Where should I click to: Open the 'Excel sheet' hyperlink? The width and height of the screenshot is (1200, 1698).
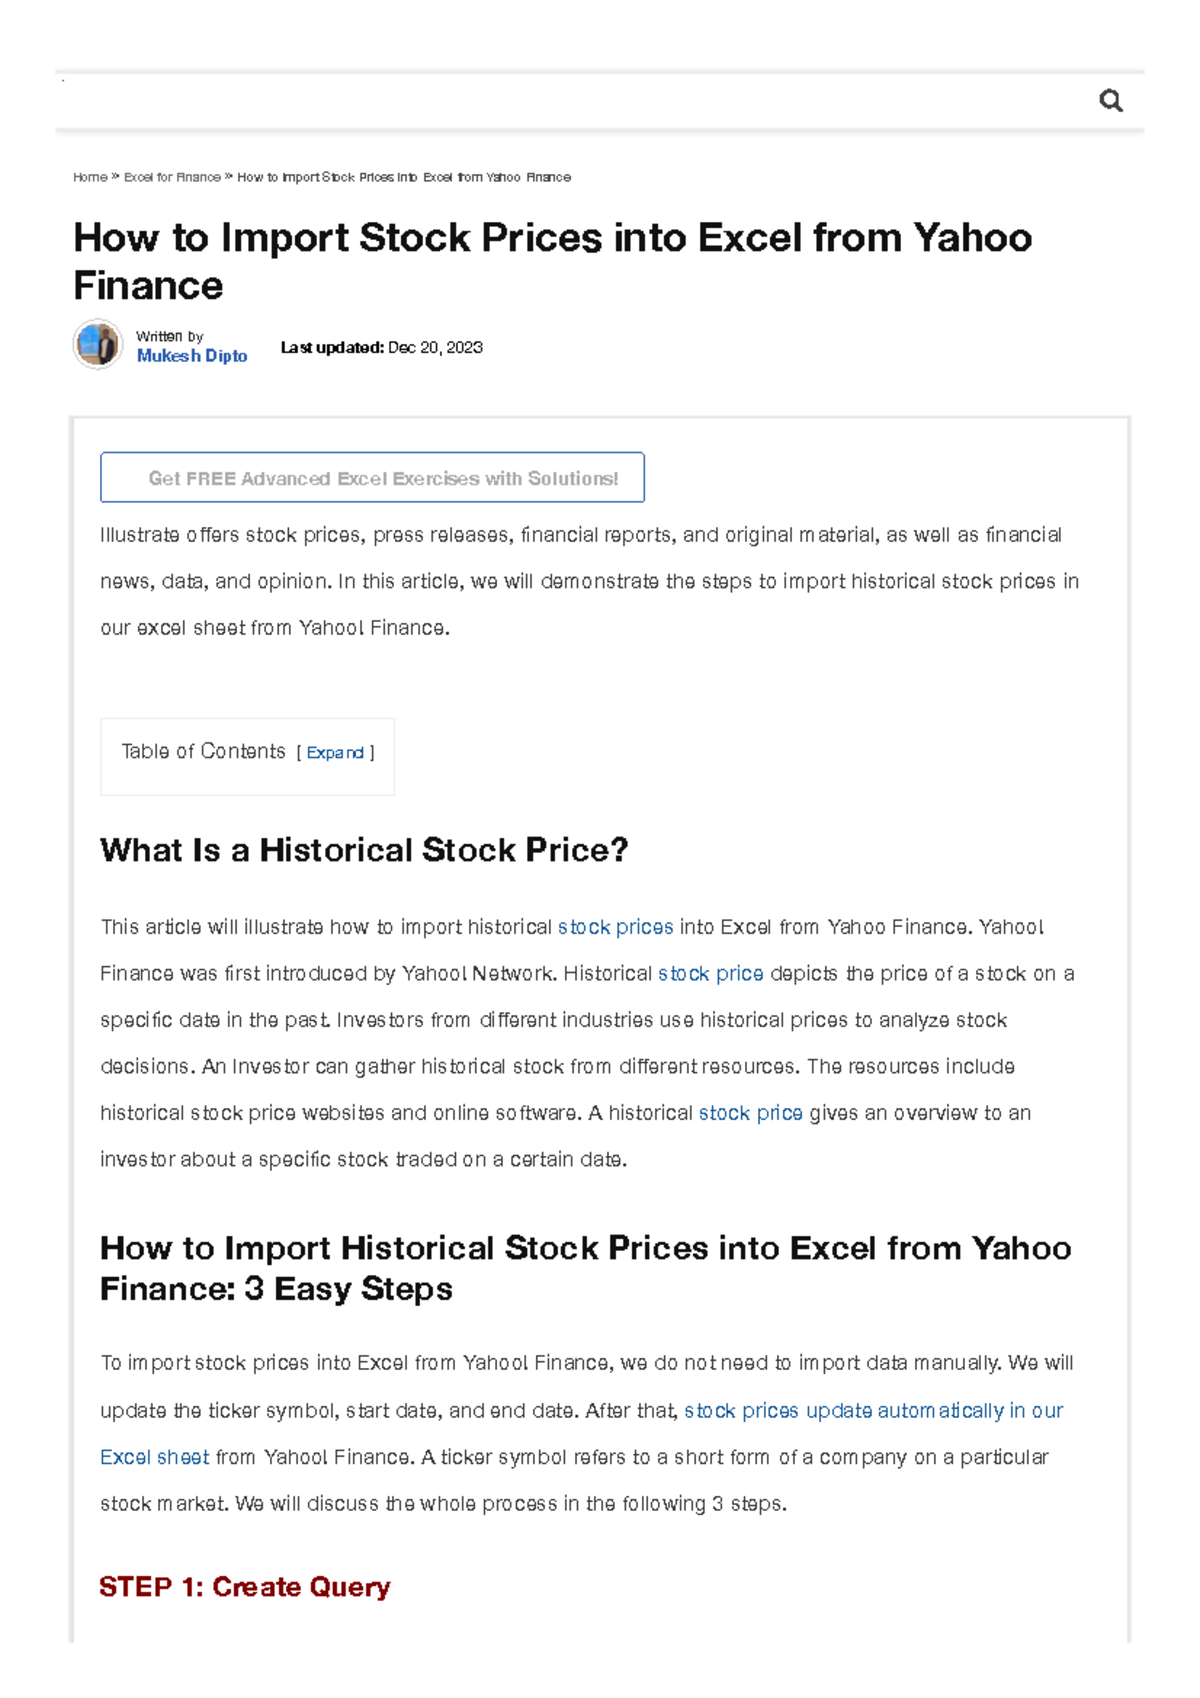[x=154, y=1457]
